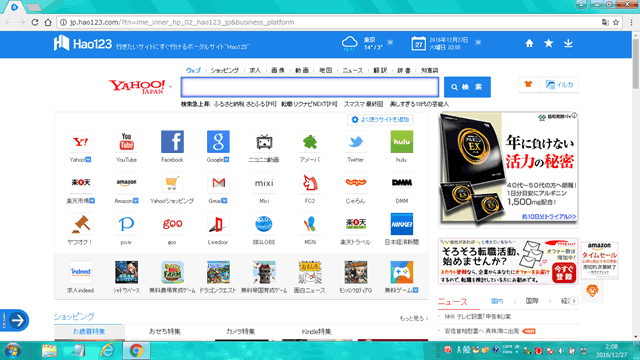Select the 画像 search tab

[278, 70]
